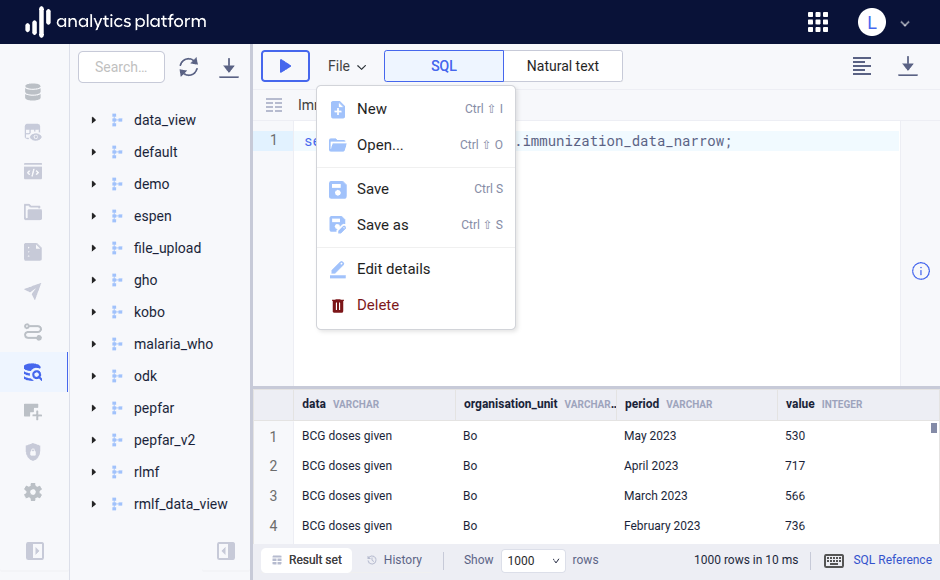Open the SQL Reference link
This screenshot has width=940, height=580.
(x=892, y=560)
